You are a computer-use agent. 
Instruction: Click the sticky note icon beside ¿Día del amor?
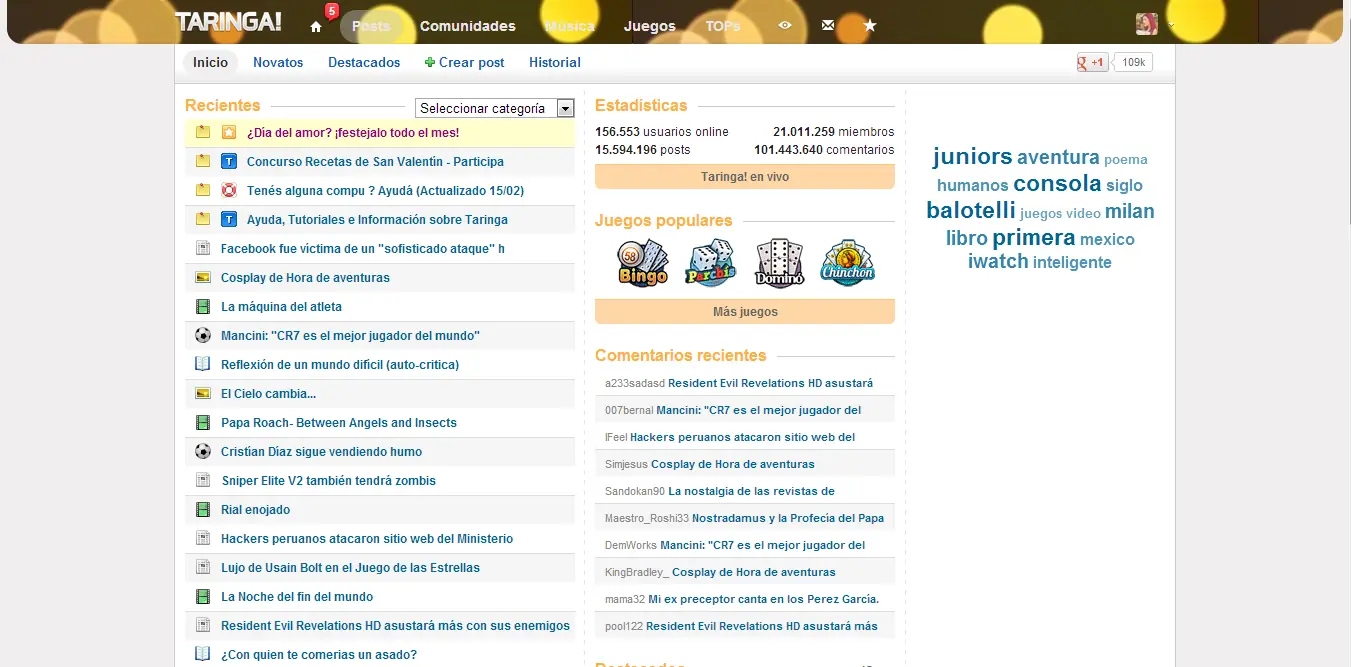click(x=203, y=132)
